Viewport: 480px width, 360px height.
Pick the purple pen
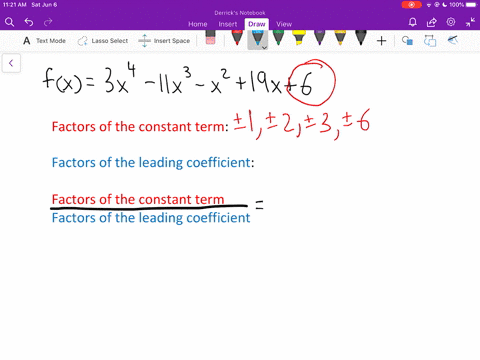(x=319, y=38)
